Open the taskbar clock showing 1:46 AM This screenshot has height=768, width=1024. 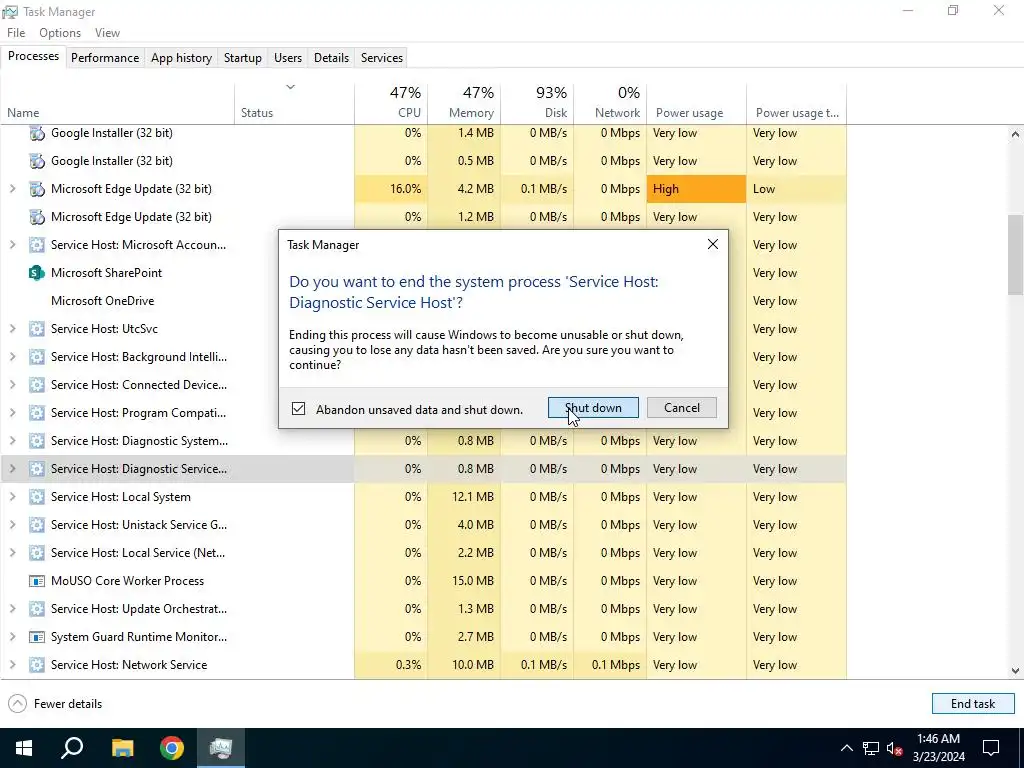(938, 748)
